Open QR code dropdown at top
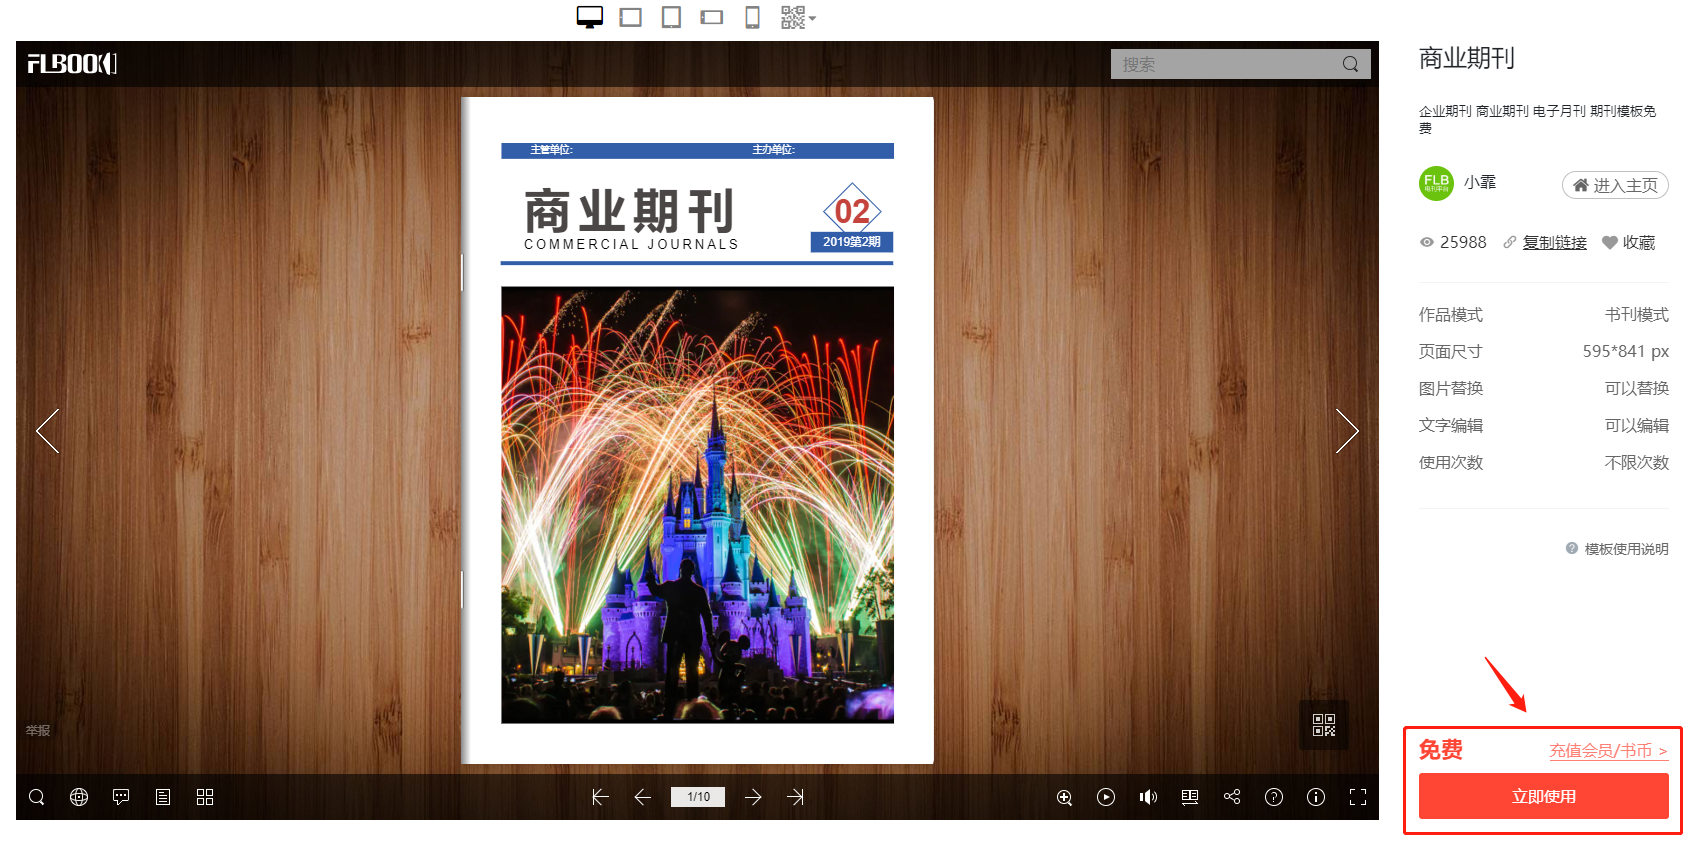The width and height of the screenshot is (1708, 846). pos(798,17)
